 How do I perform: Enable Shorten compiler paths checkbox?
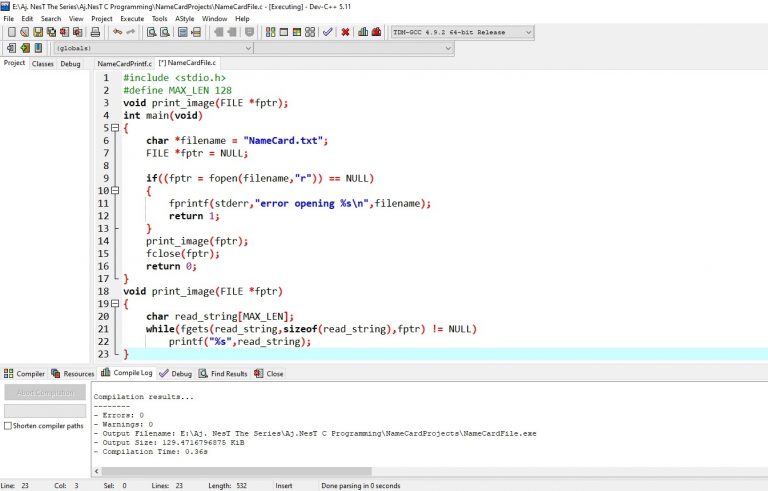(x=9, y=425)
